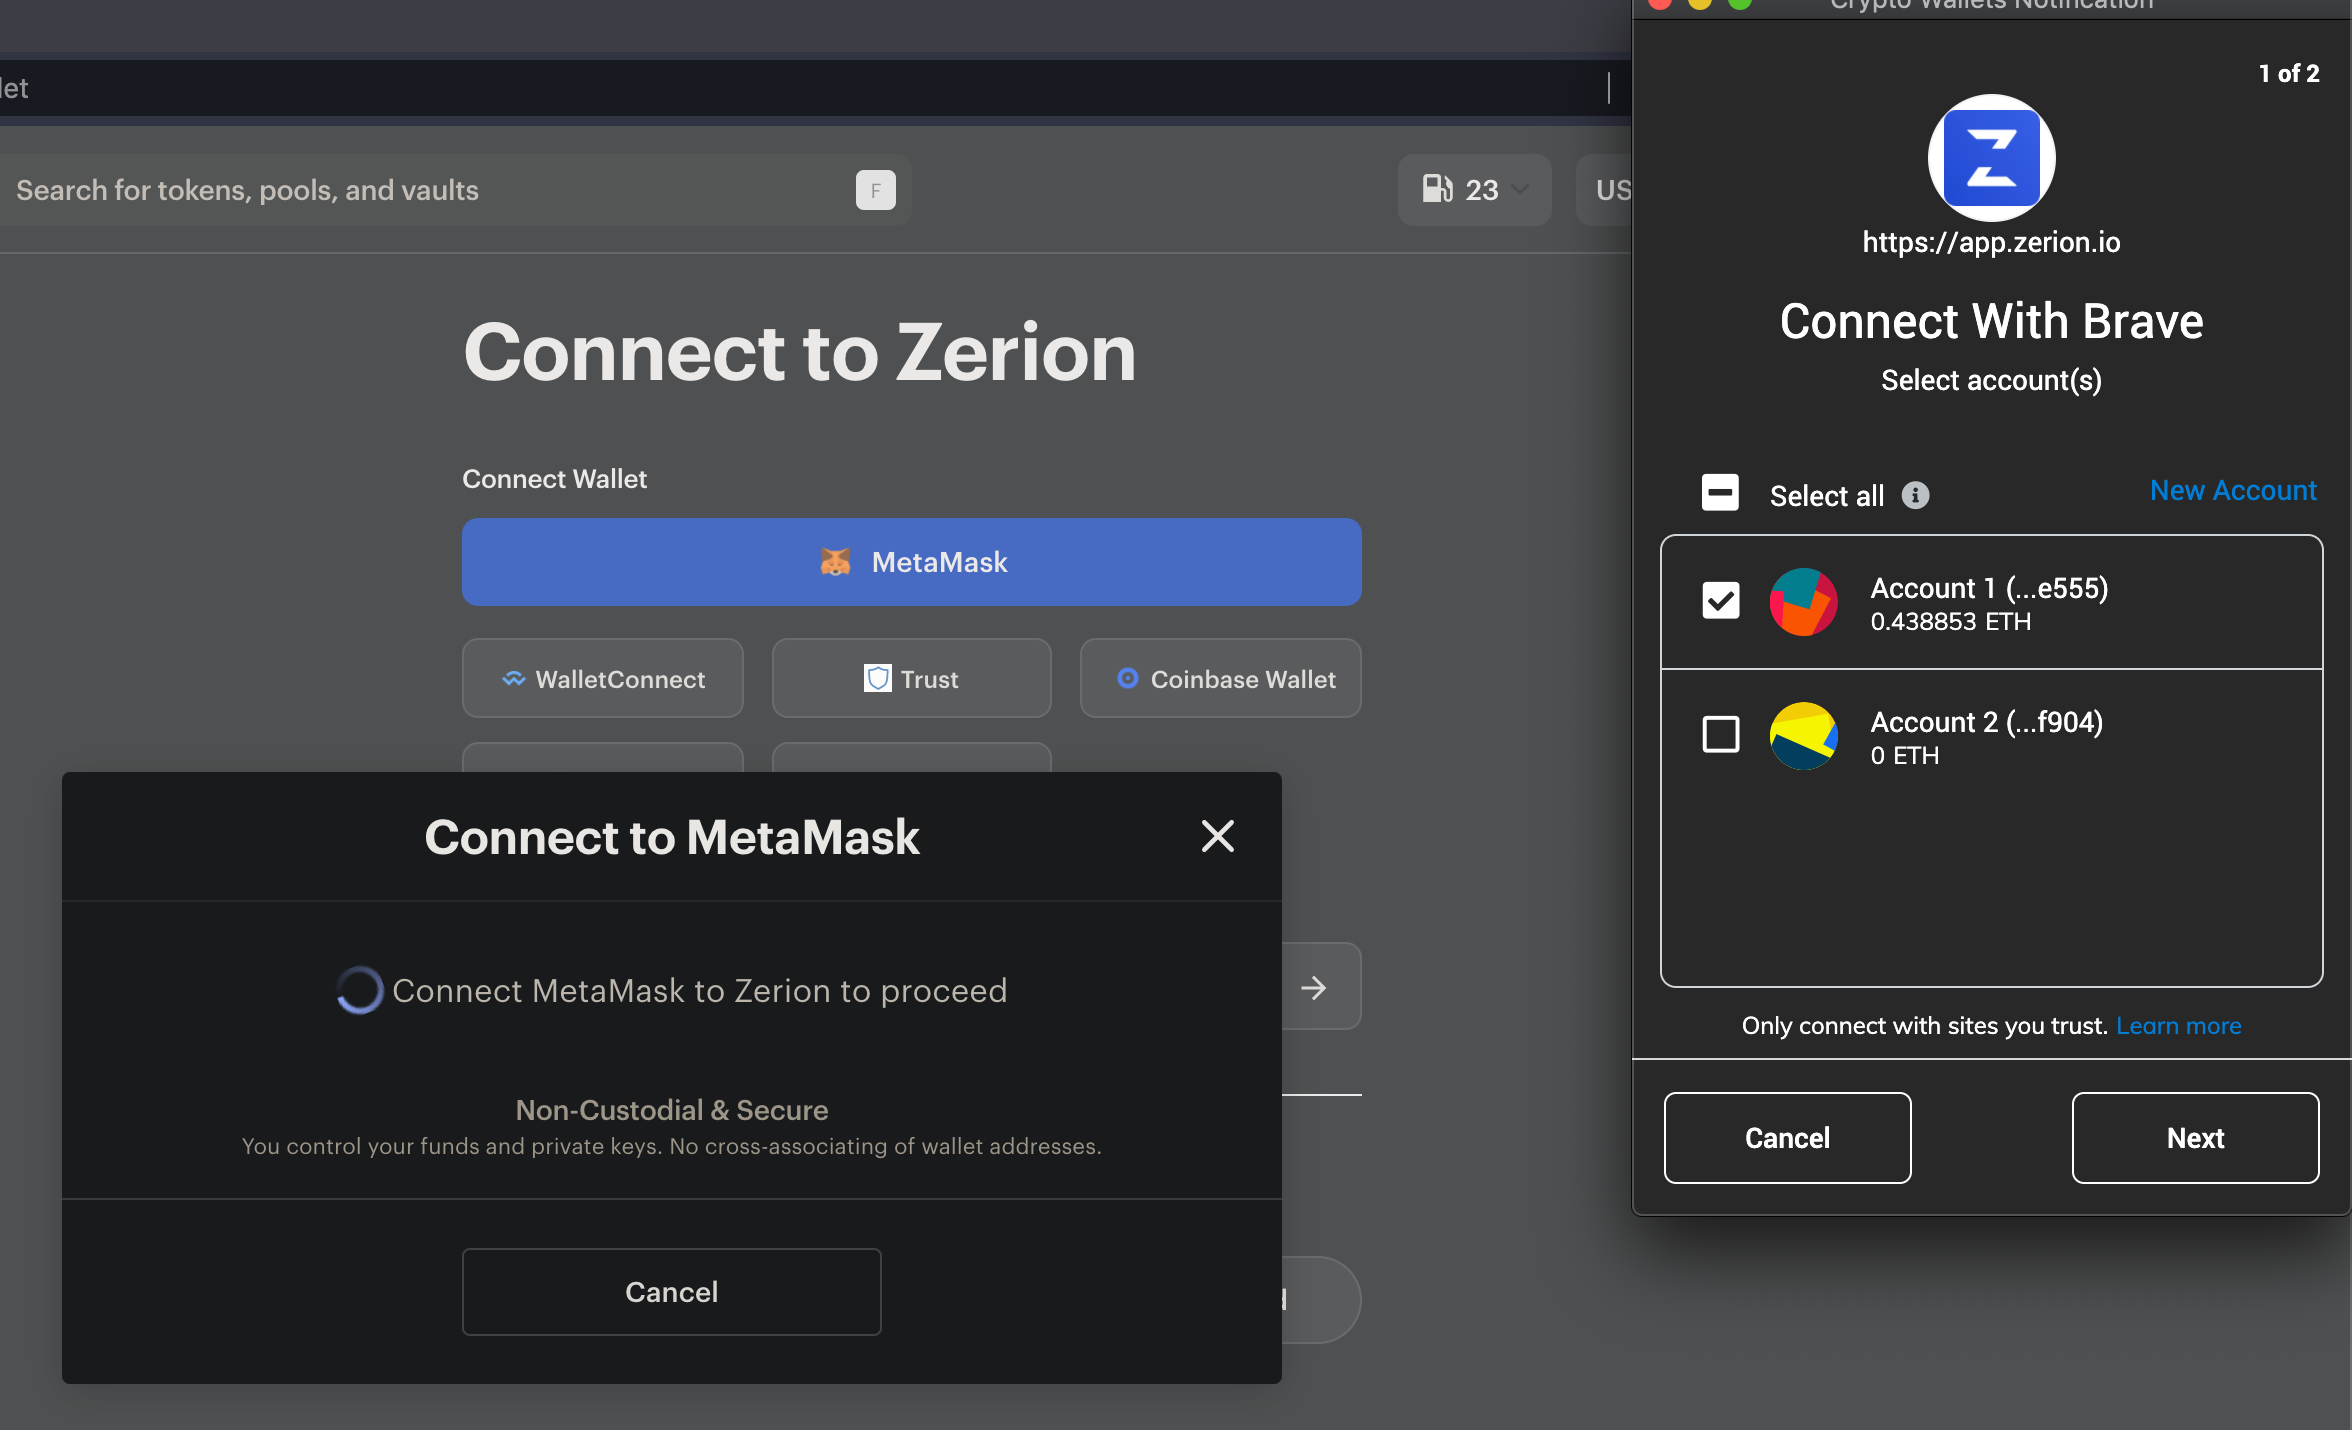2352x1430 pixels.
Task: Check the Account 2 checkbox
Action: tap(1720, 735)
